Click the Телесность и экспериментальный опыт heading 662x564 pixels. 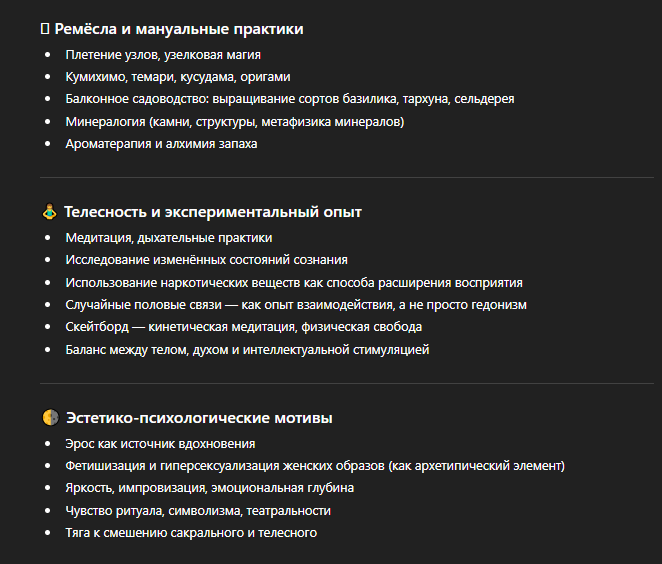(x=212, y=212)
